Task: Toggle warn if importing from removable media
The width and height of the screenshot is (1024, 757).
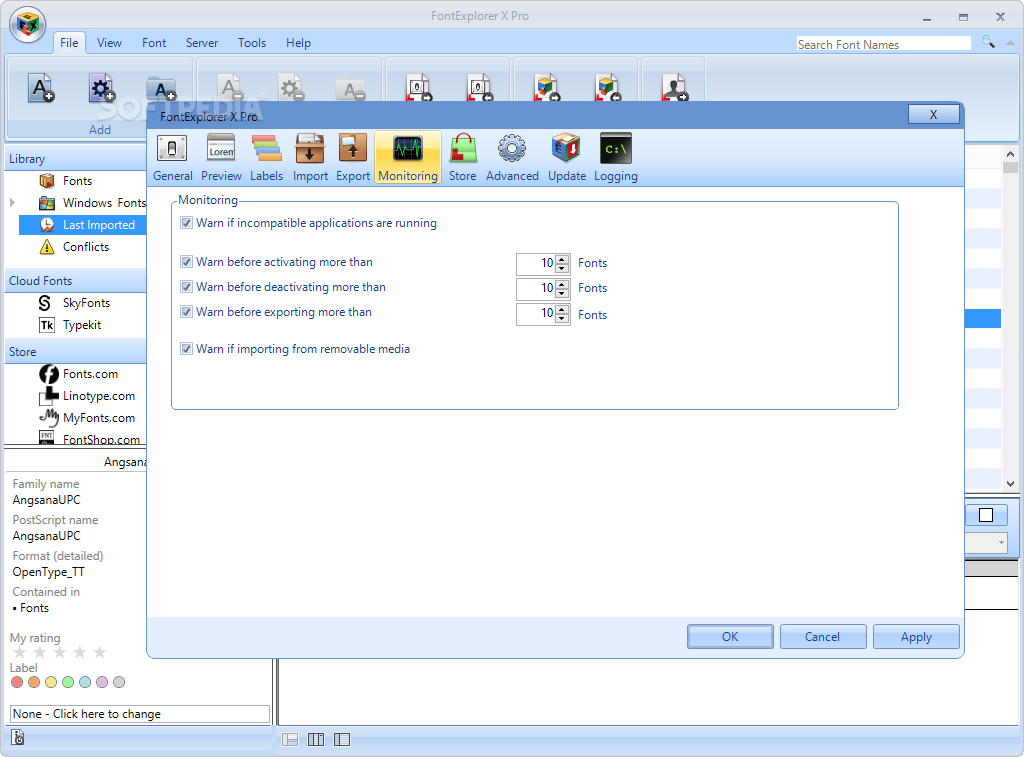Action: [187, 349]
